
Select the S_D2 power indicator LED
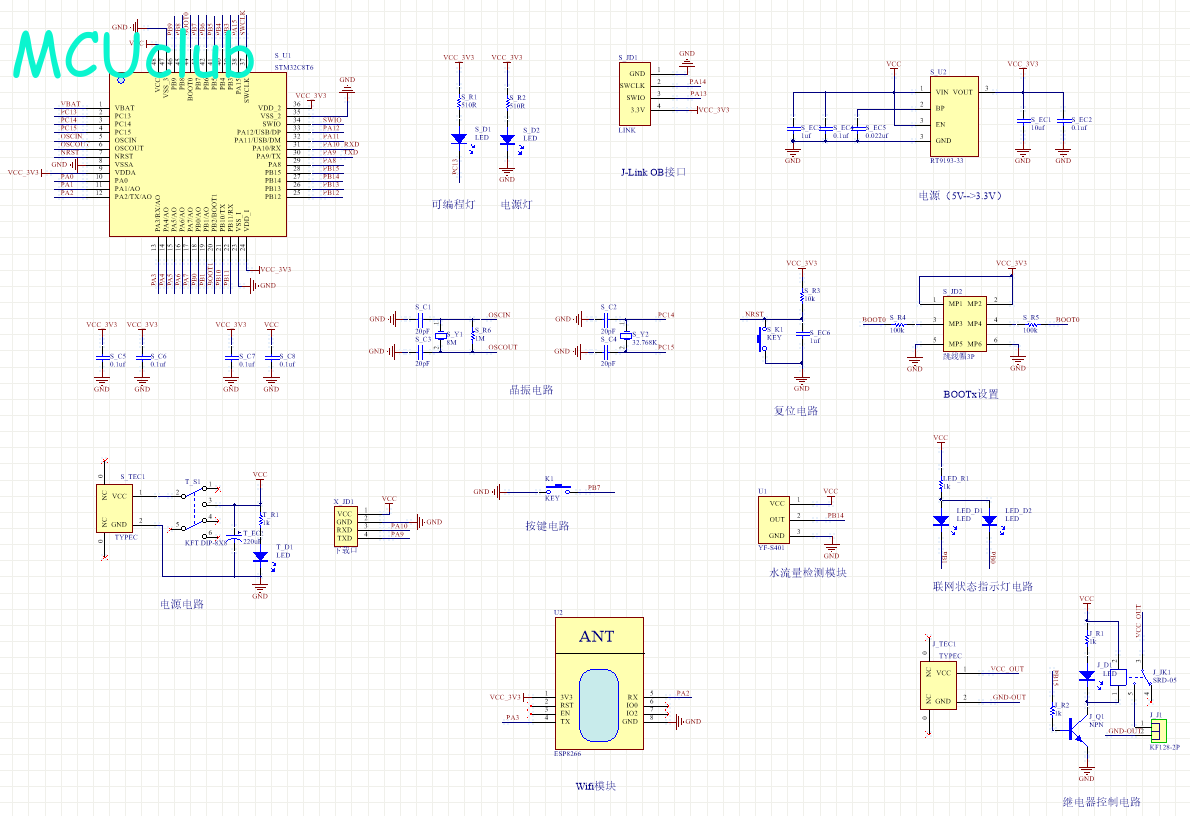tap(508, 140)
